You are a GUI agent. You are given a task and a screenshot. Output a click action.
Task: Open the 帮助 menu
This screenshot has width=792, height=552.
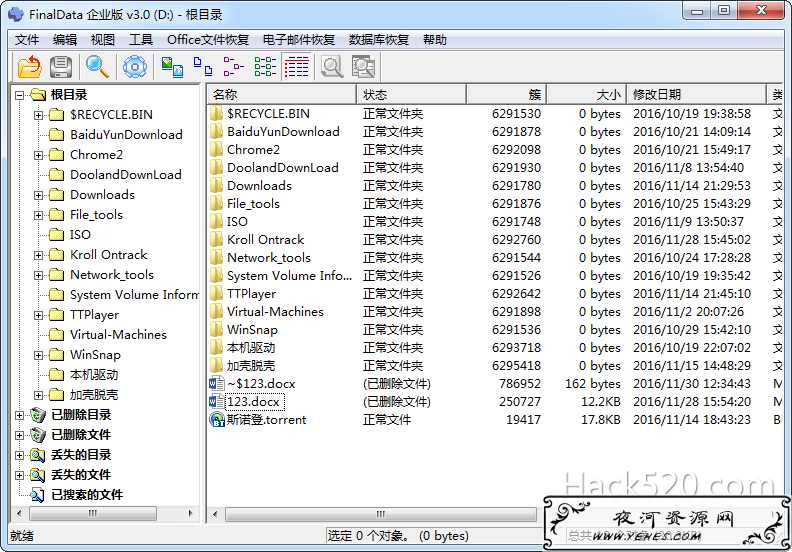click(x=435, y=39)
